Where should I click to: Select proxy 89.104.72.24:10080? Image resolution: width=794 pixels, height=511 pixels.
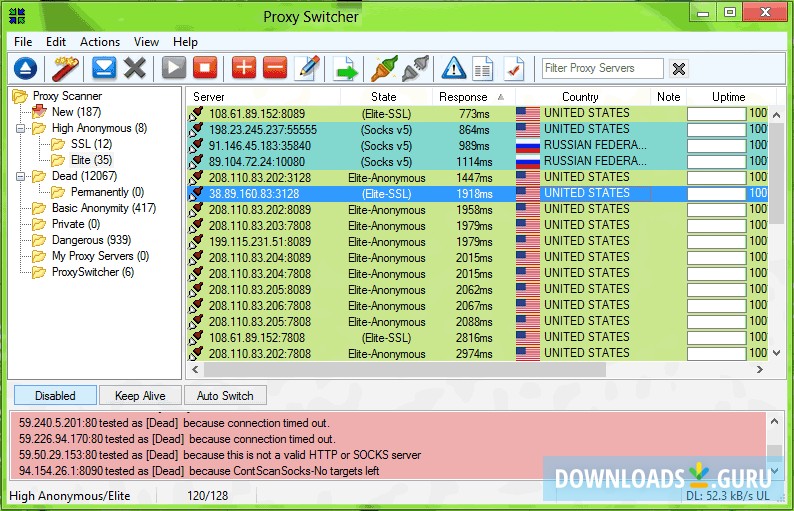[478, 162]
